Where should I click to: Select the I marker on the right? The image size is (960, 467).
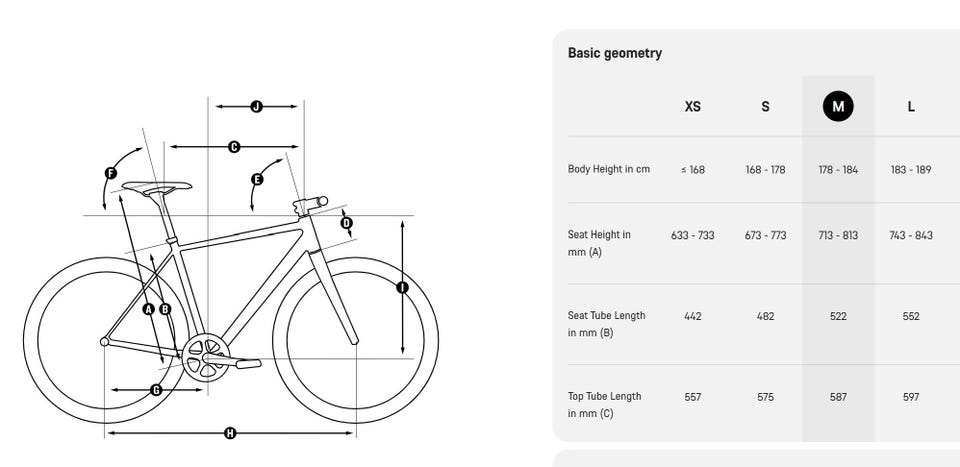(x=402, y=288)
